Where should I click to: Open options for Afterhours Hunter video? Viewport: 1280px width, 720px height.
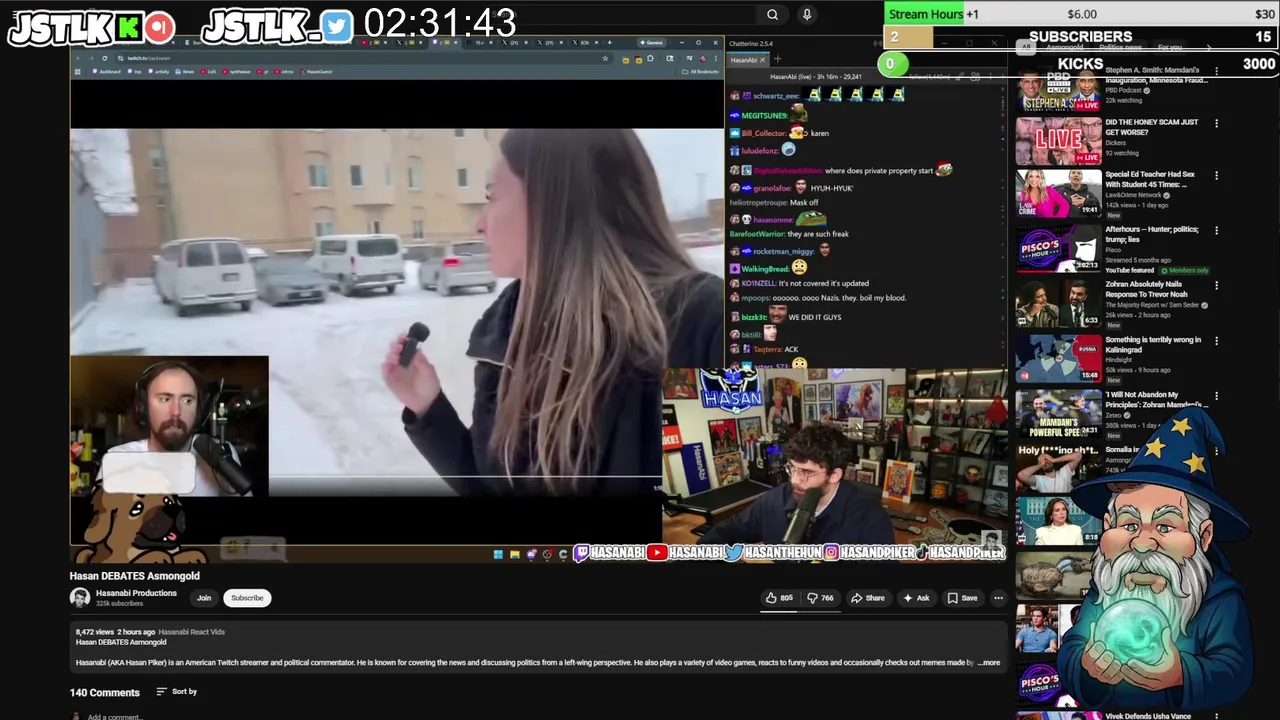1216,230
